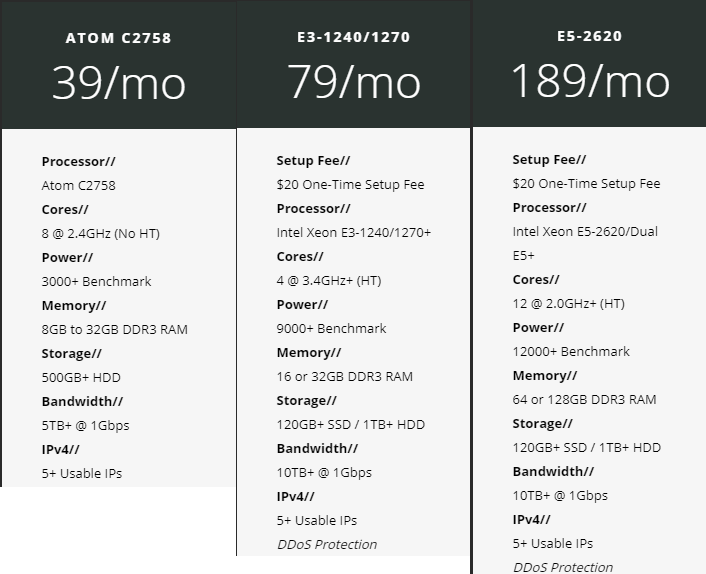Click the 39/mo price
Screen dimensions: 706x574
pyautogui.click(x=118, y=82)
